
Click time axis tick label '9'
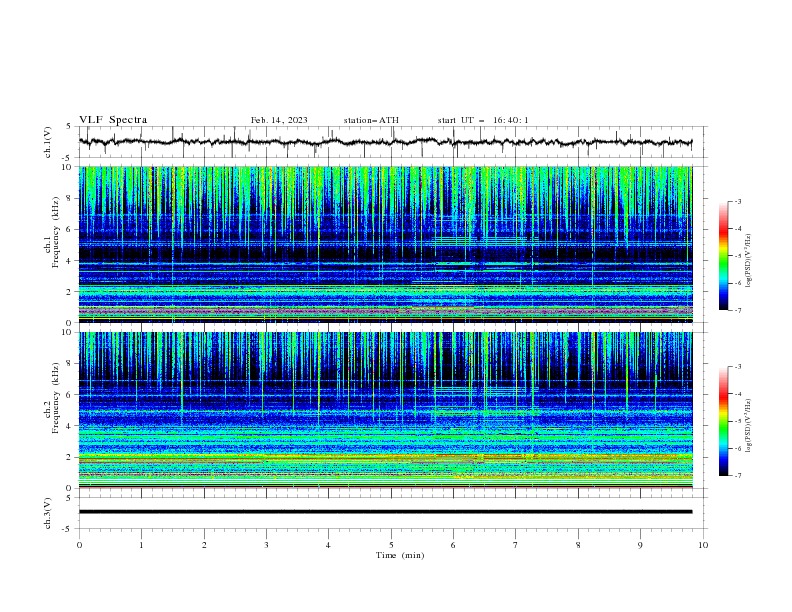640,545
